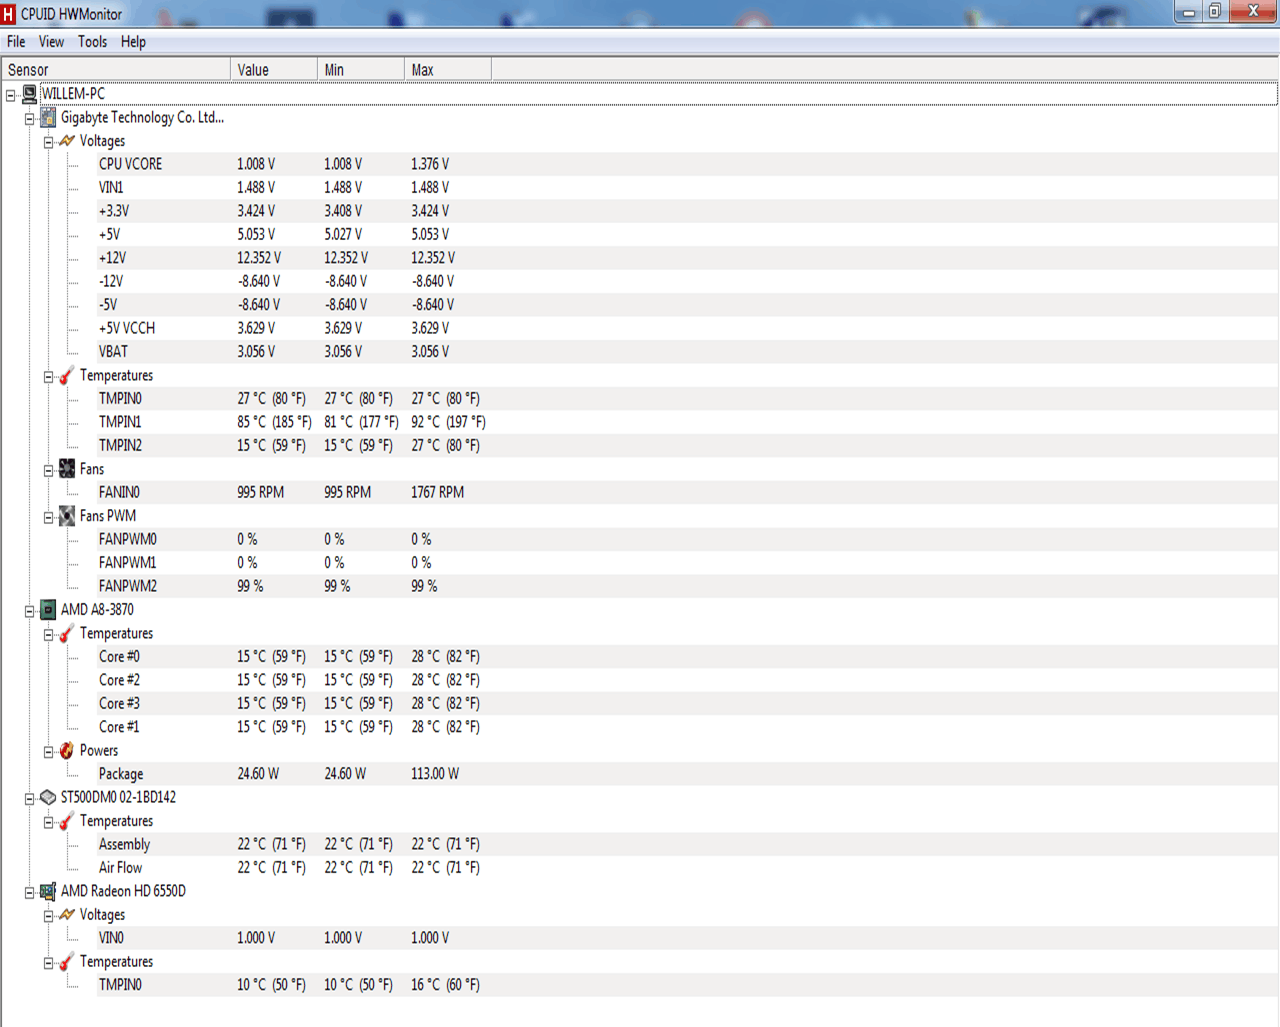1280x1027 pixels.
Task: Collapse the Gigabyte Technology Co. Ltd node
Action: point(30,119)
